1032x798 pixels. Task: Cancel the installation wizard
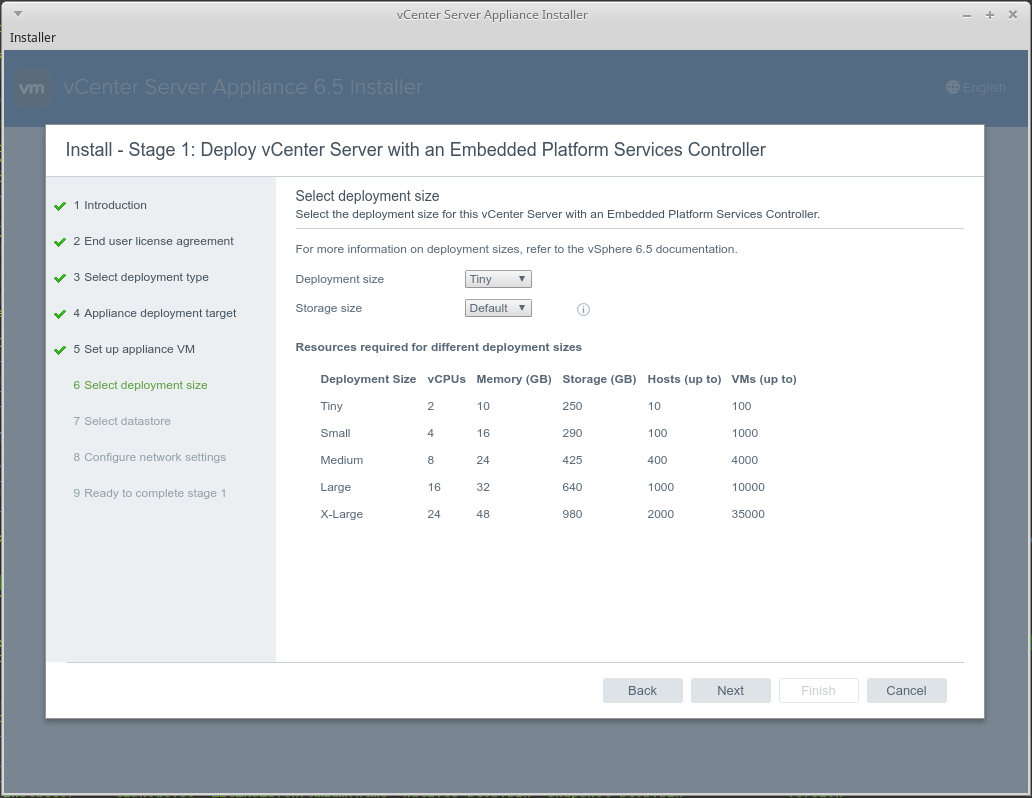pos(906,690)
